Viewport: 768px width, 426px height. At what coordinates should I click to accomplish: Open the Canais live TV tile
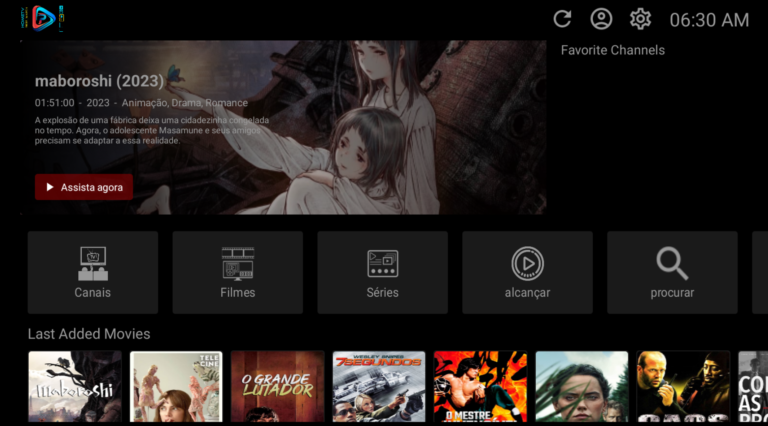click(x=93, y=272)
